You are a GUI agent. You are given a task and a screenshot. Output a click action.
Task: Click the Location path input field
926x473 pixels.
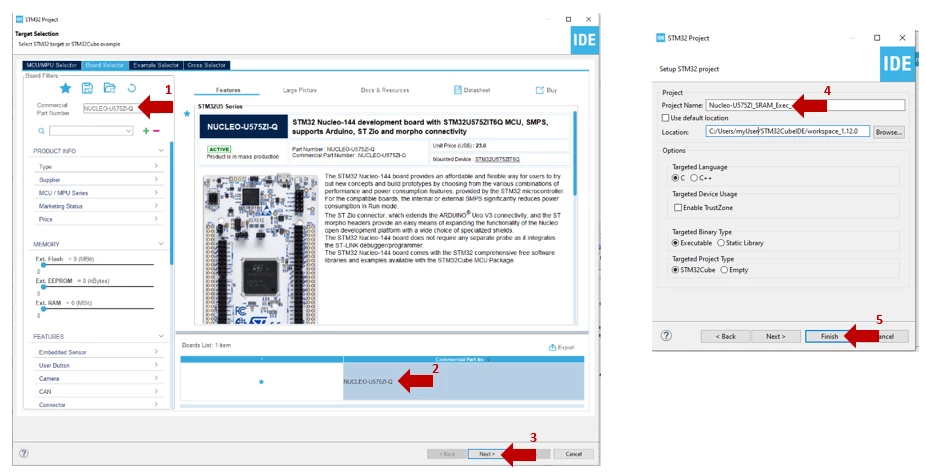click(788, 132)
